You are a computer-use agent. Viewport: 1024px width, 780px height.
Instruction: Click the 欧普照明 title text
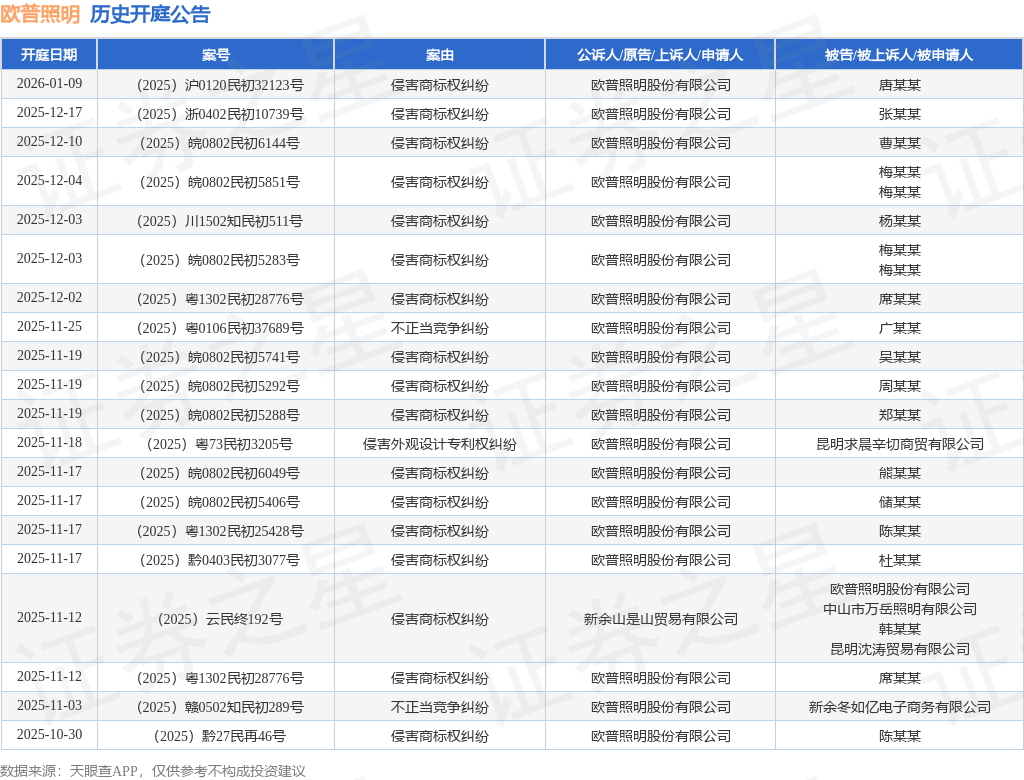pos(40,14)
